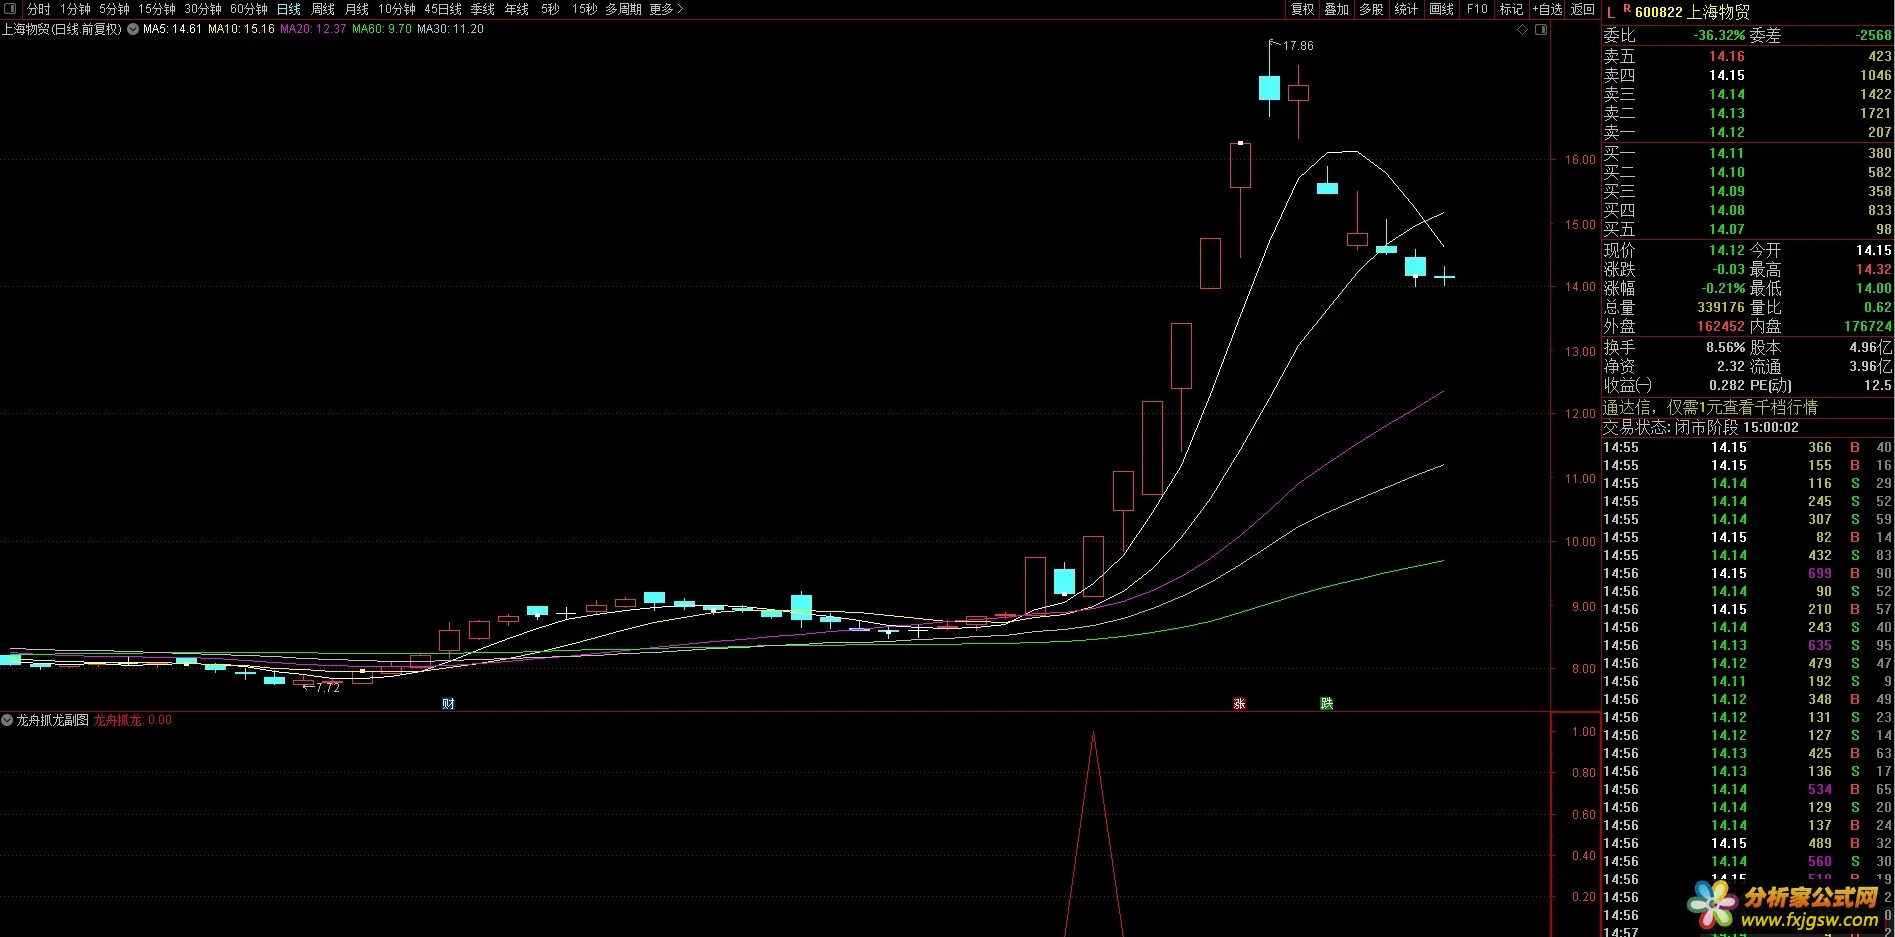Open F10 company information
1895x937 pixels.
coord(1477,9)
